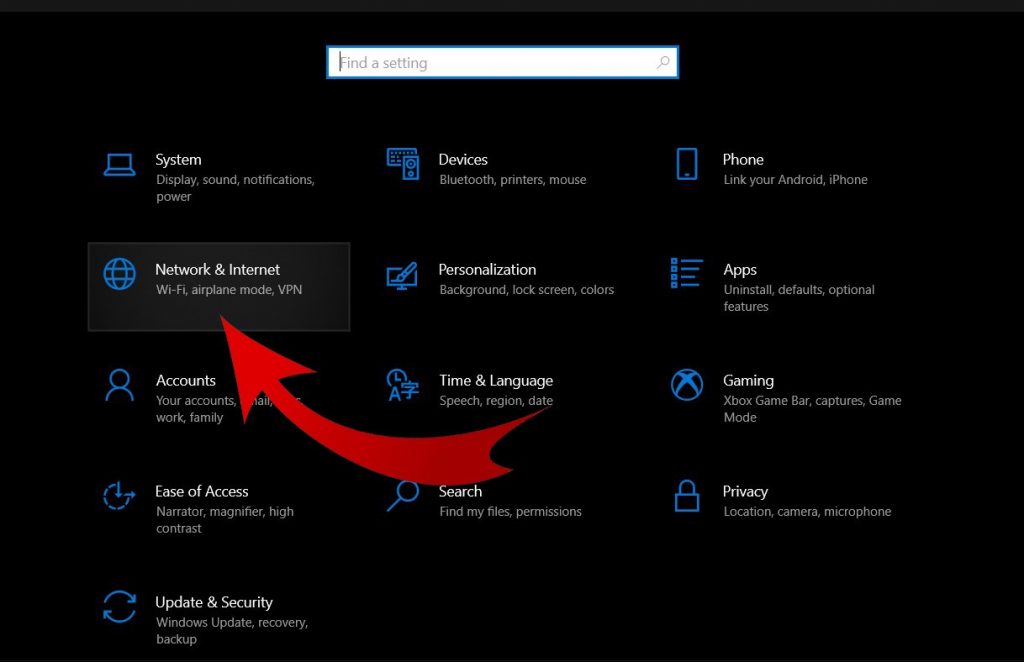Open Search settings title
The height and width of the screenshot is (662, 1024).
pos(460,491)
